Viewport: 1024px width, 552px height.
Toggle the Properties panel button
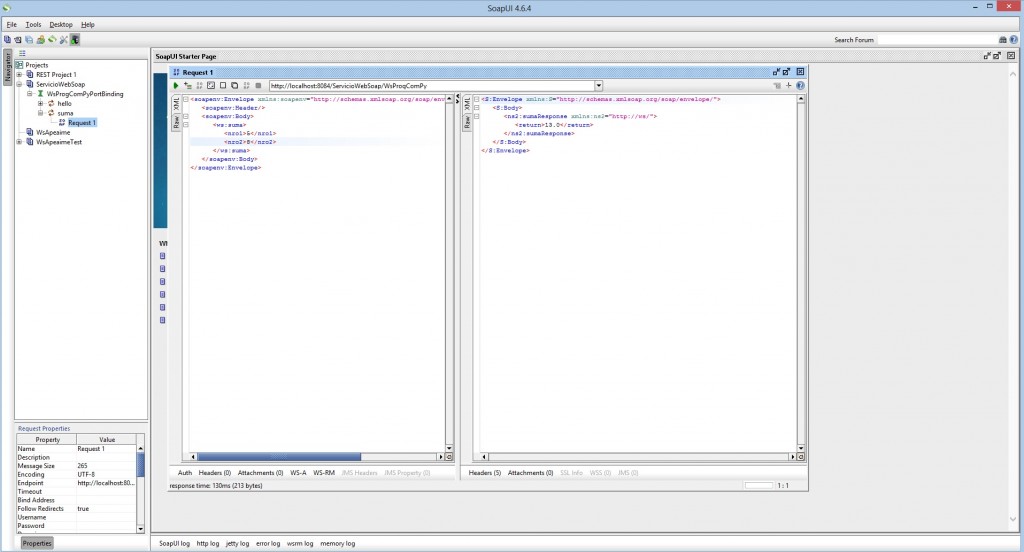(37, 543)
